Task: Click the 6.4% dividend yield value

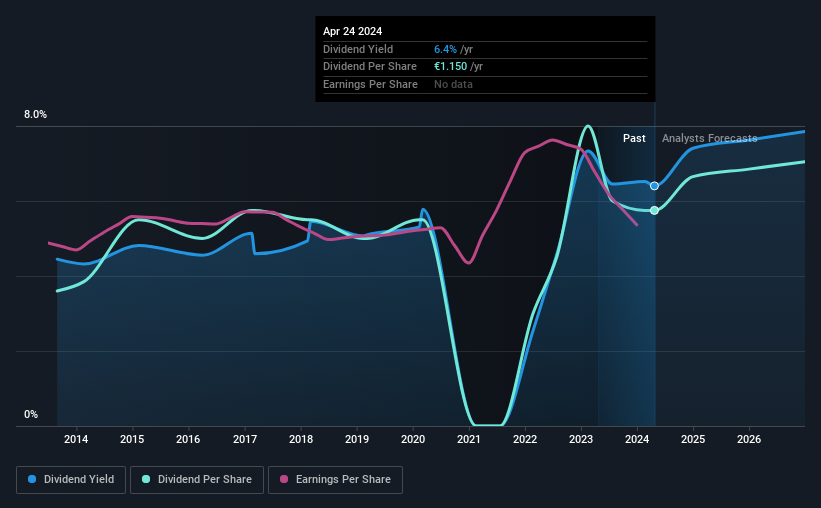Action: (445, 49)
